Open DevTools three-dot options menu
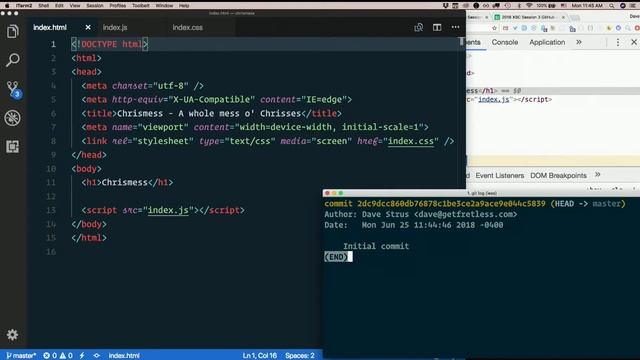This screenshot has height=360, width=640. (x=618, y=42)
